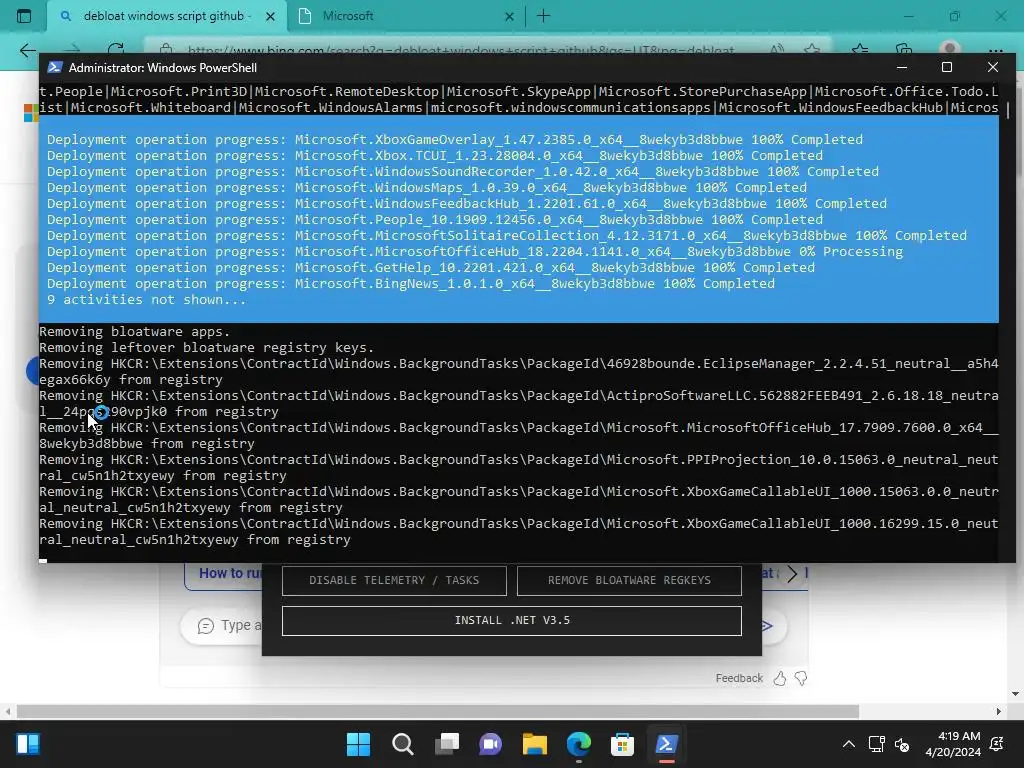This screenshot has height=768, width=1024.
Task: Click the PPIProjection registry removal line
Action: (x=519, y=468)
